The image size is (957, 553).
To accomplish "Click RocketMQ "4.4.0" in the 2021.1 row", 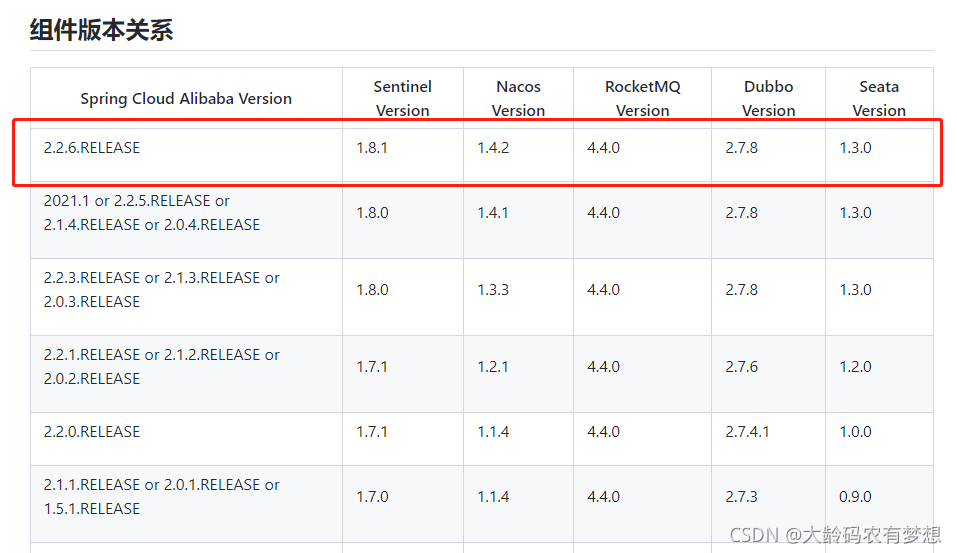I will [603, 212].
